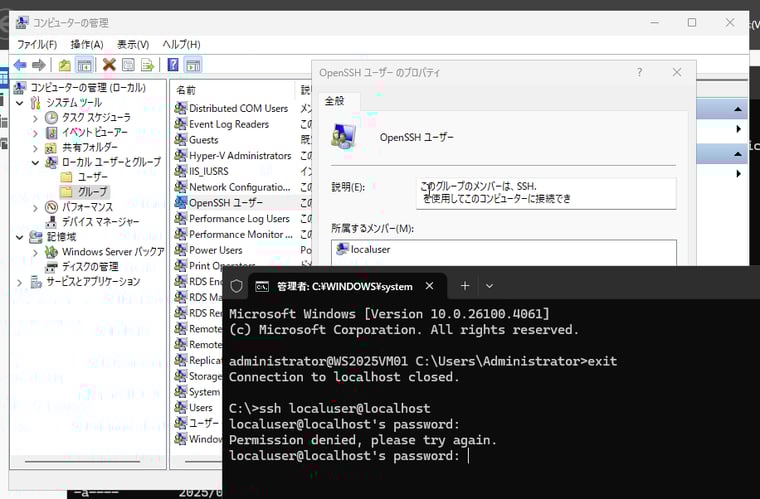Select the Guests group row

pyautogui.click(x=204, y=140)
